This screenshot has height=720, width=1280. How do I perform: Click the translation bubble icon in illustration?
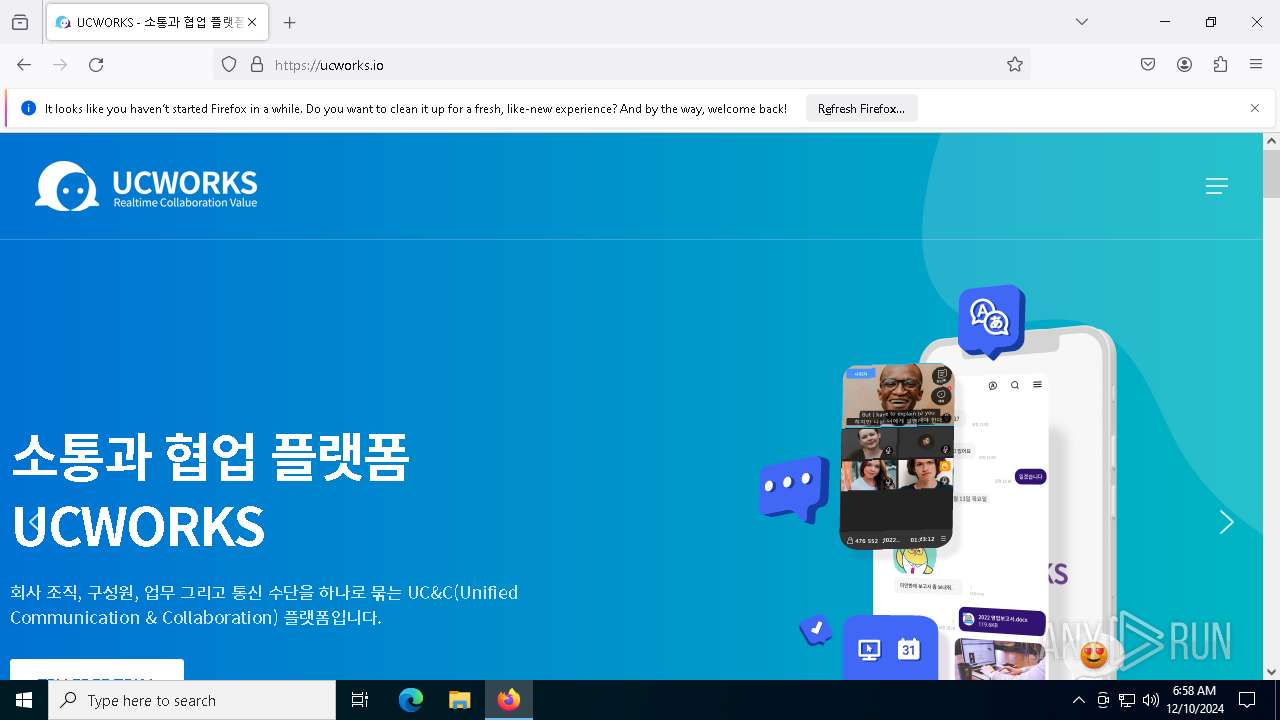[x=991, y=320]
